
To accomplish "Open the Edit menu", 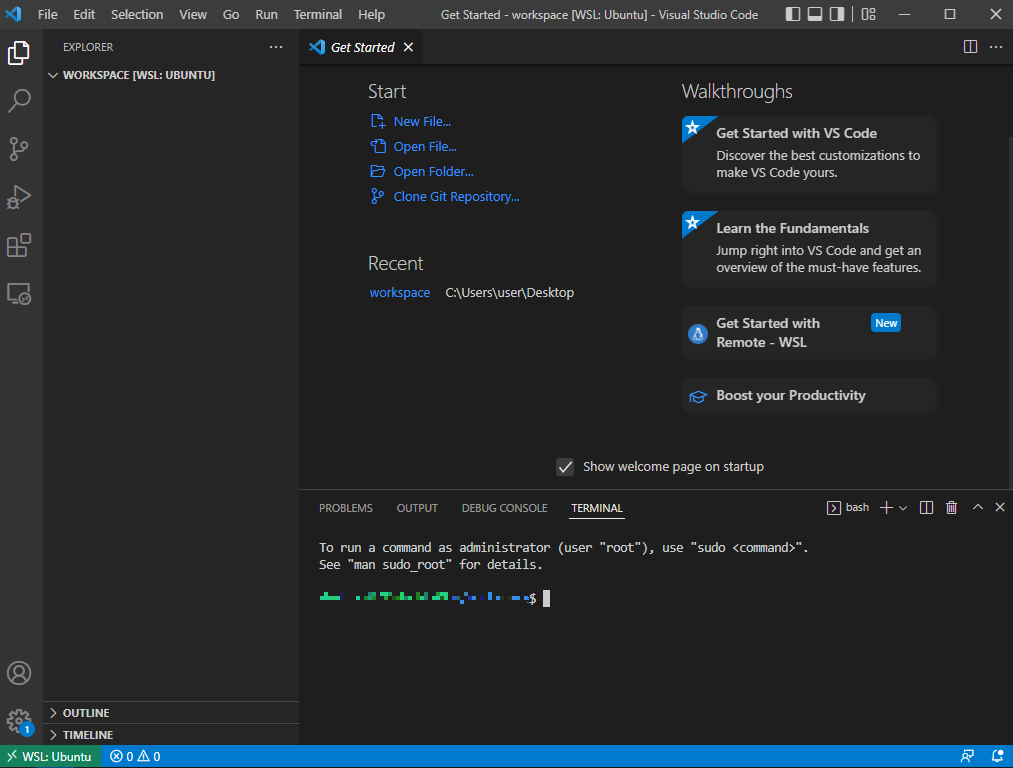I will click(84, 14).
